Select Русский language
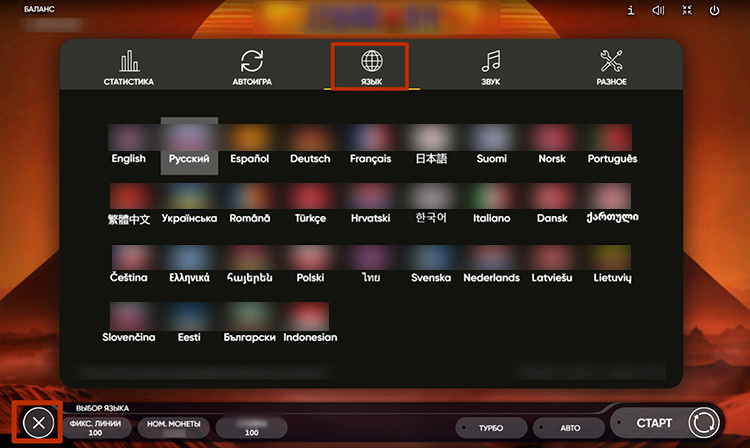 coord(189,146)
